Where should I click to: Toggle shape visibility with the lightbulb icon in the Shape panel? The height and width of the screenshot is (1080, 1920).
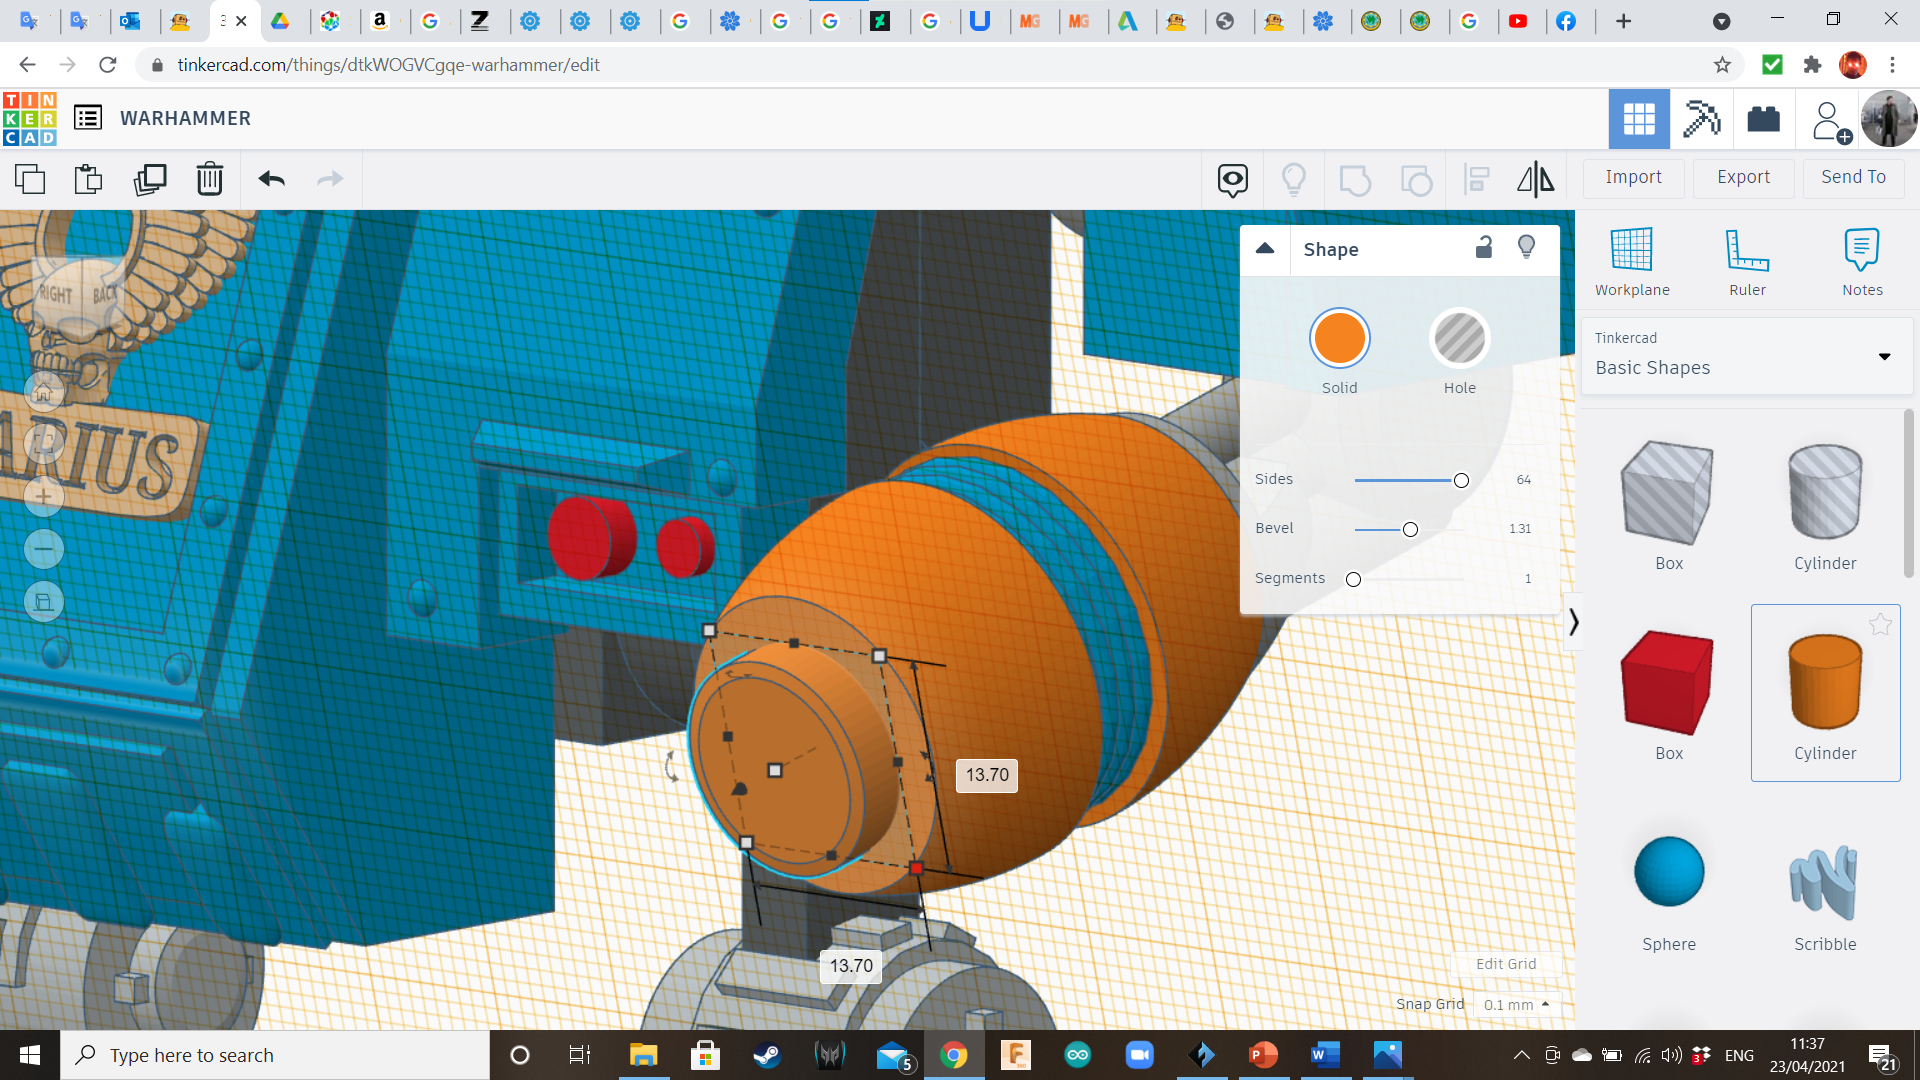[x=1526, y=248]
